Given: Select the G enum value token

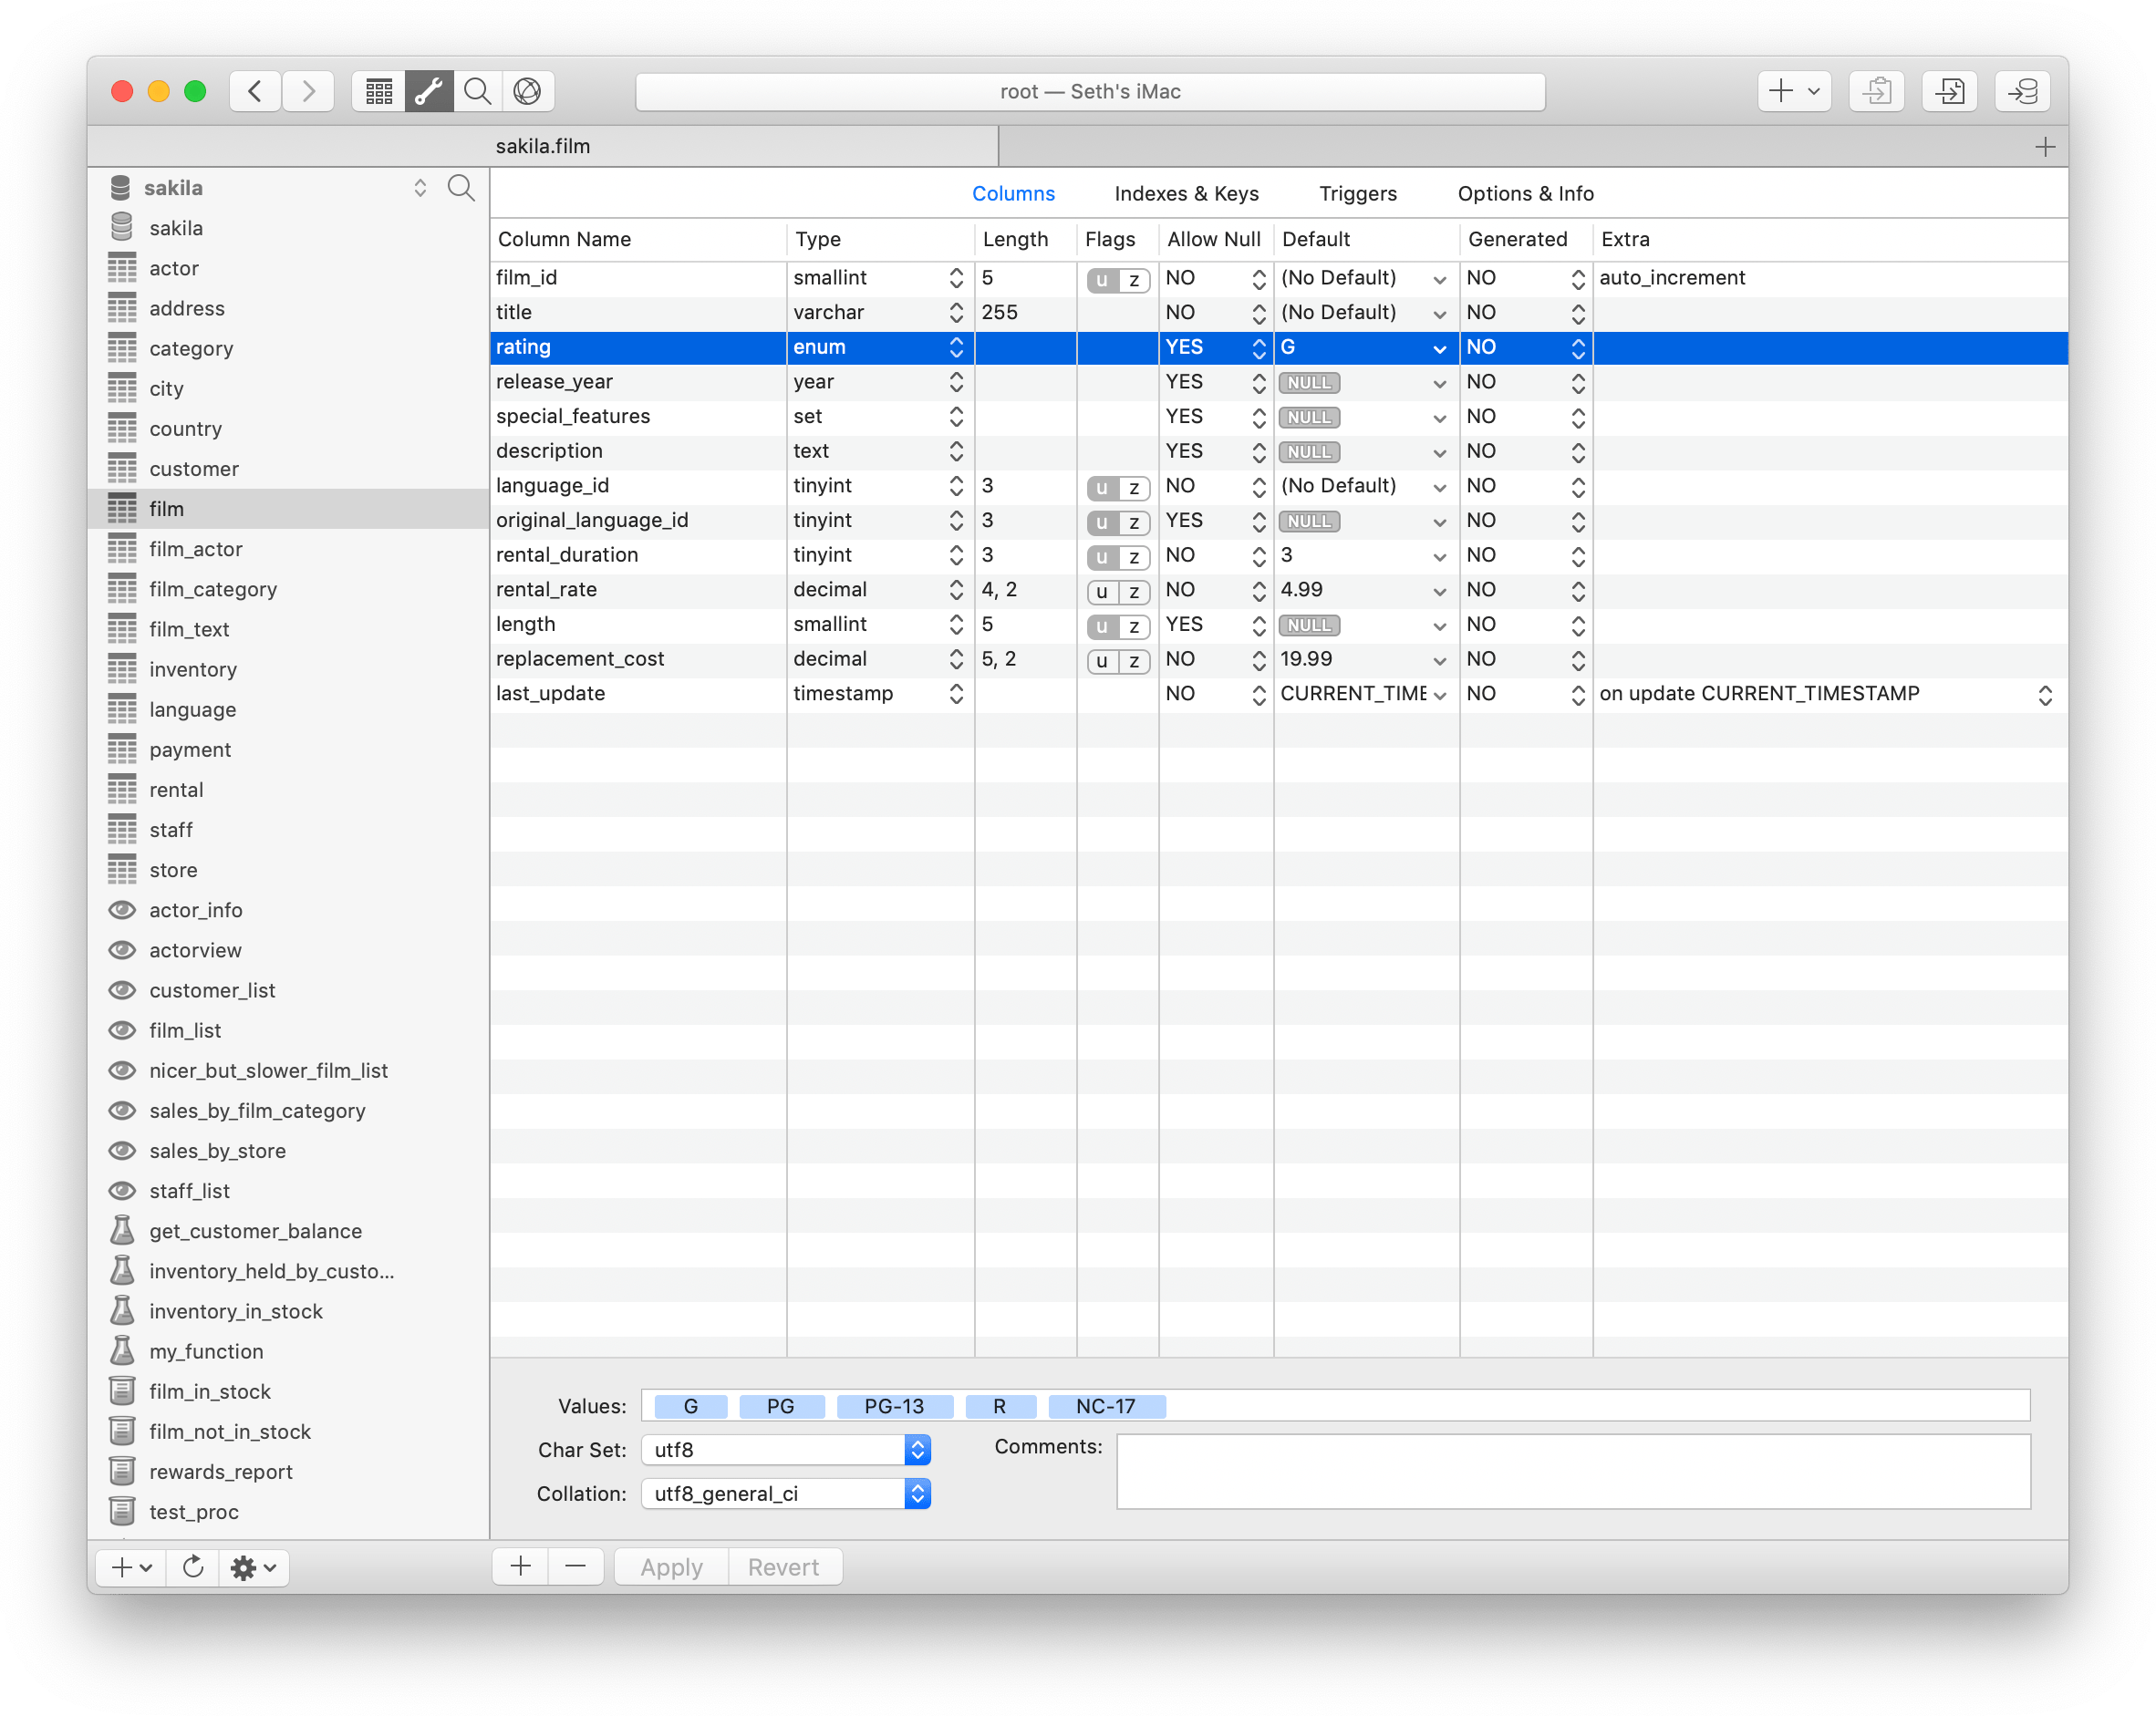Looking at the screenshot, I should point(691,1405).
